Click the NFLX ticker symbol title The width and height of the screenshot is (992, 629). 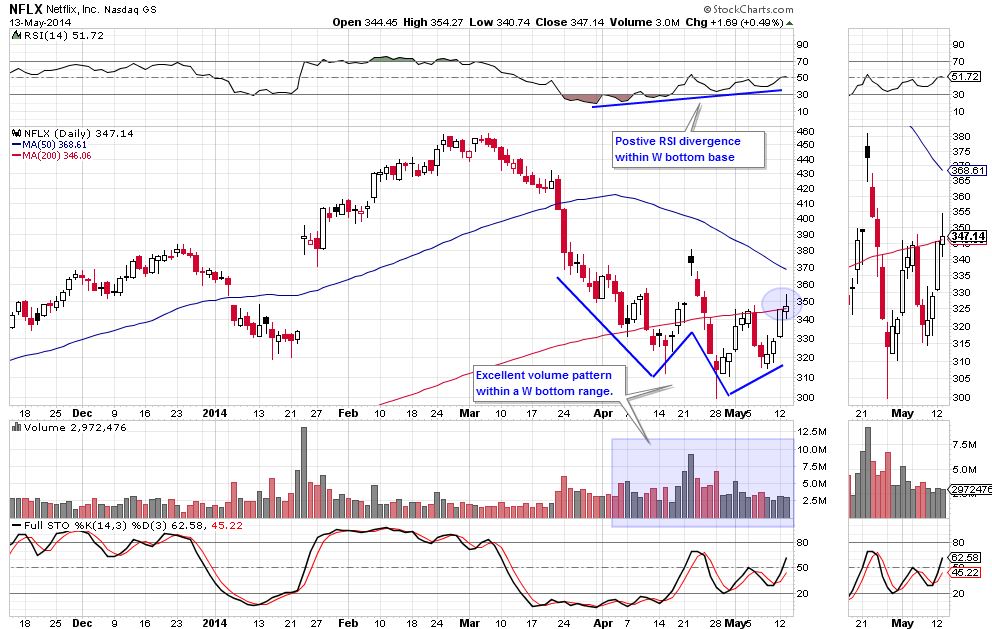point(30,8)
